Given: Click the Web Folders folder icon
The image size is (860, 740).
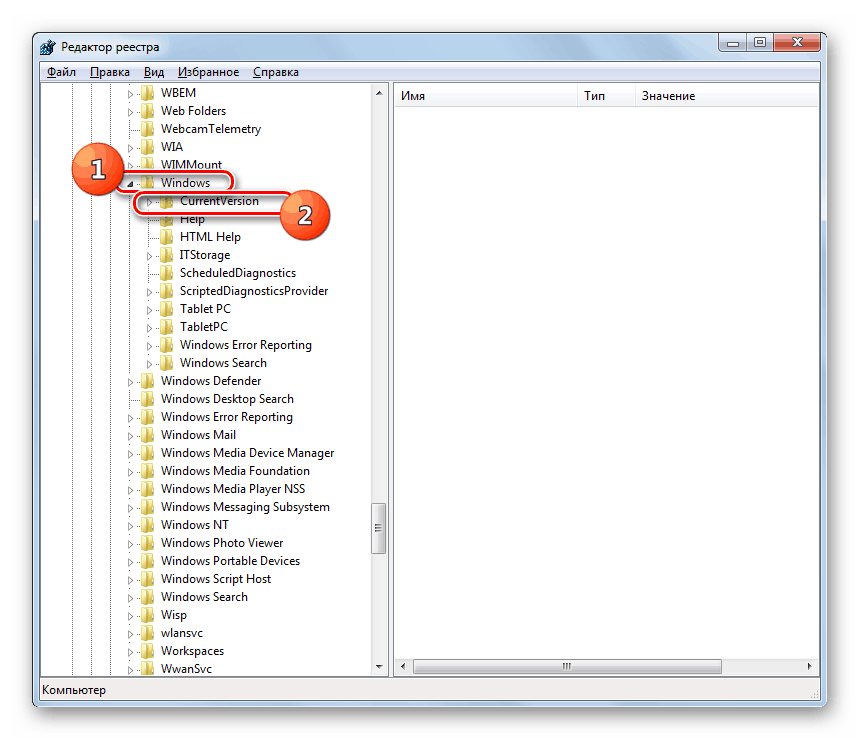Looking at the screenshot, I should [148, 111].
